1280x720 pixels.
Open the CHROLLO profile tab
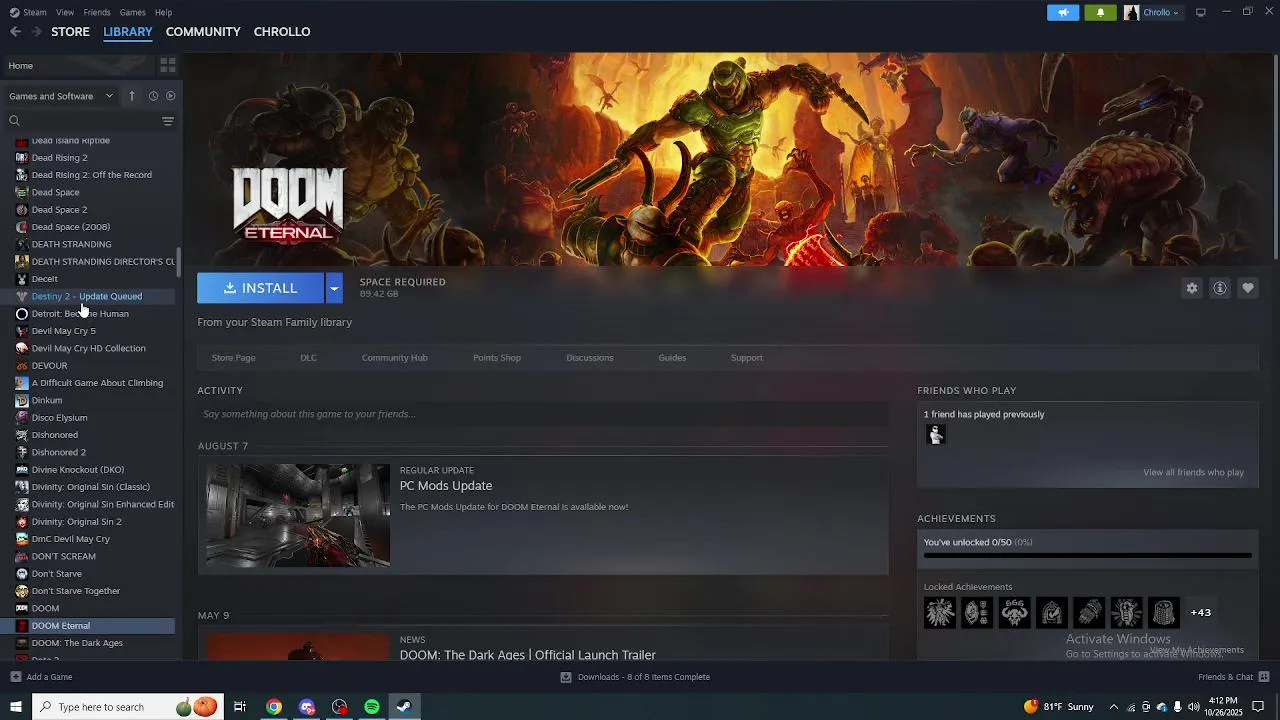tap(282, 32)
